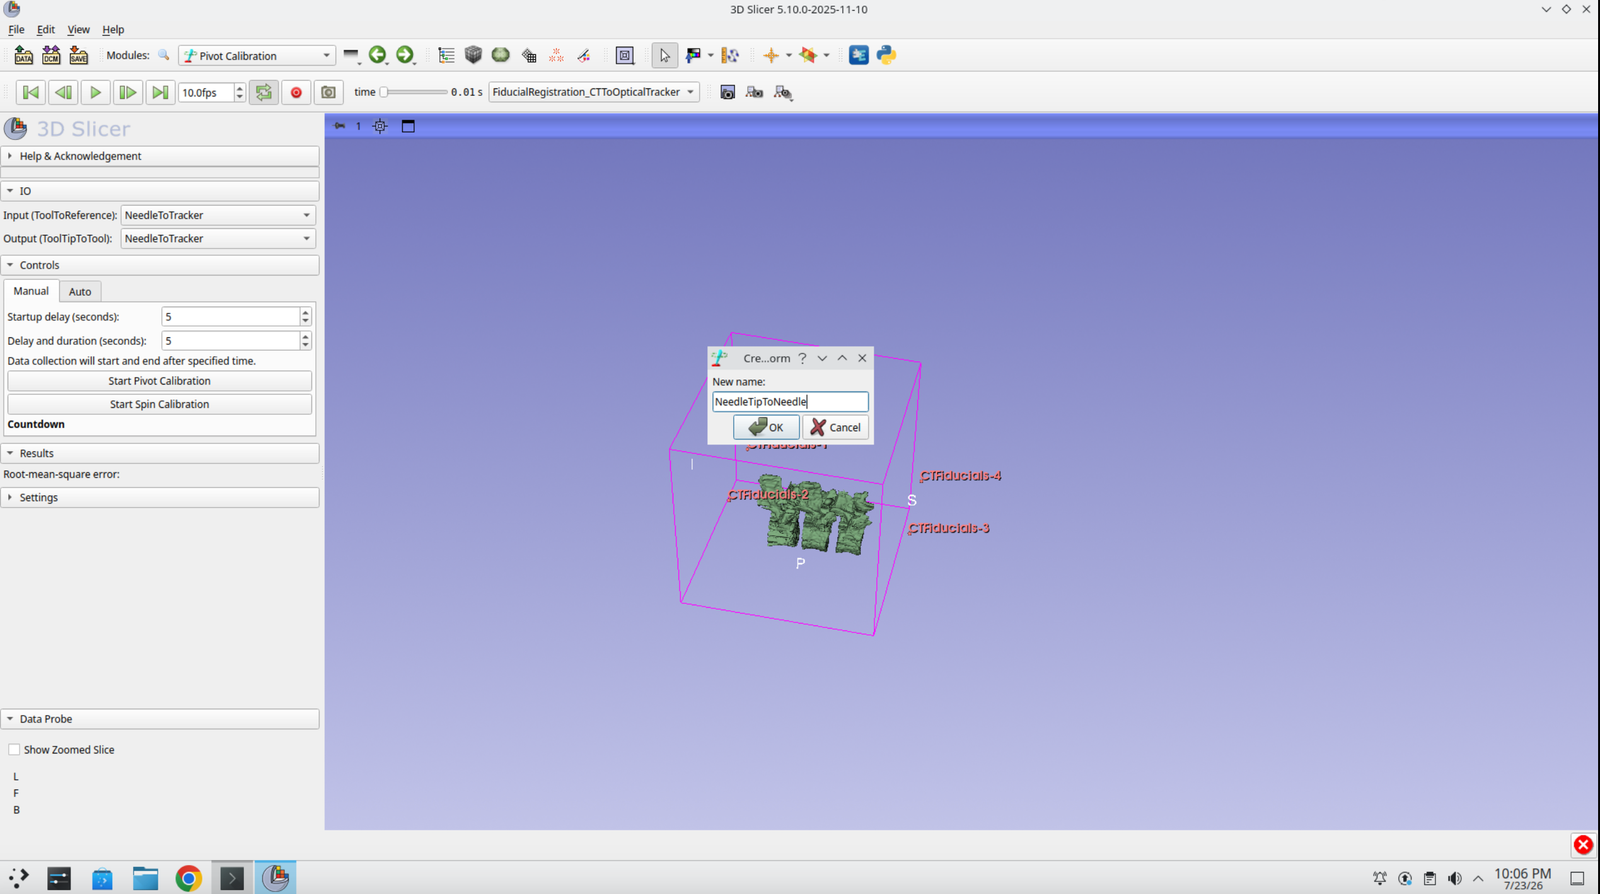
Task: Toggle sequence loop playback button
Action: [264, 92]
